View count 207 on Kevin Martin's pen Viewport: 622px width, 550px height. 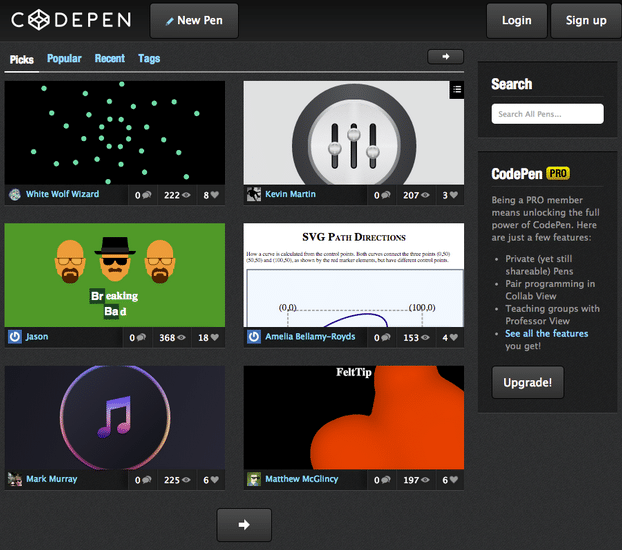pyautogui.click(x=416, y=195)
